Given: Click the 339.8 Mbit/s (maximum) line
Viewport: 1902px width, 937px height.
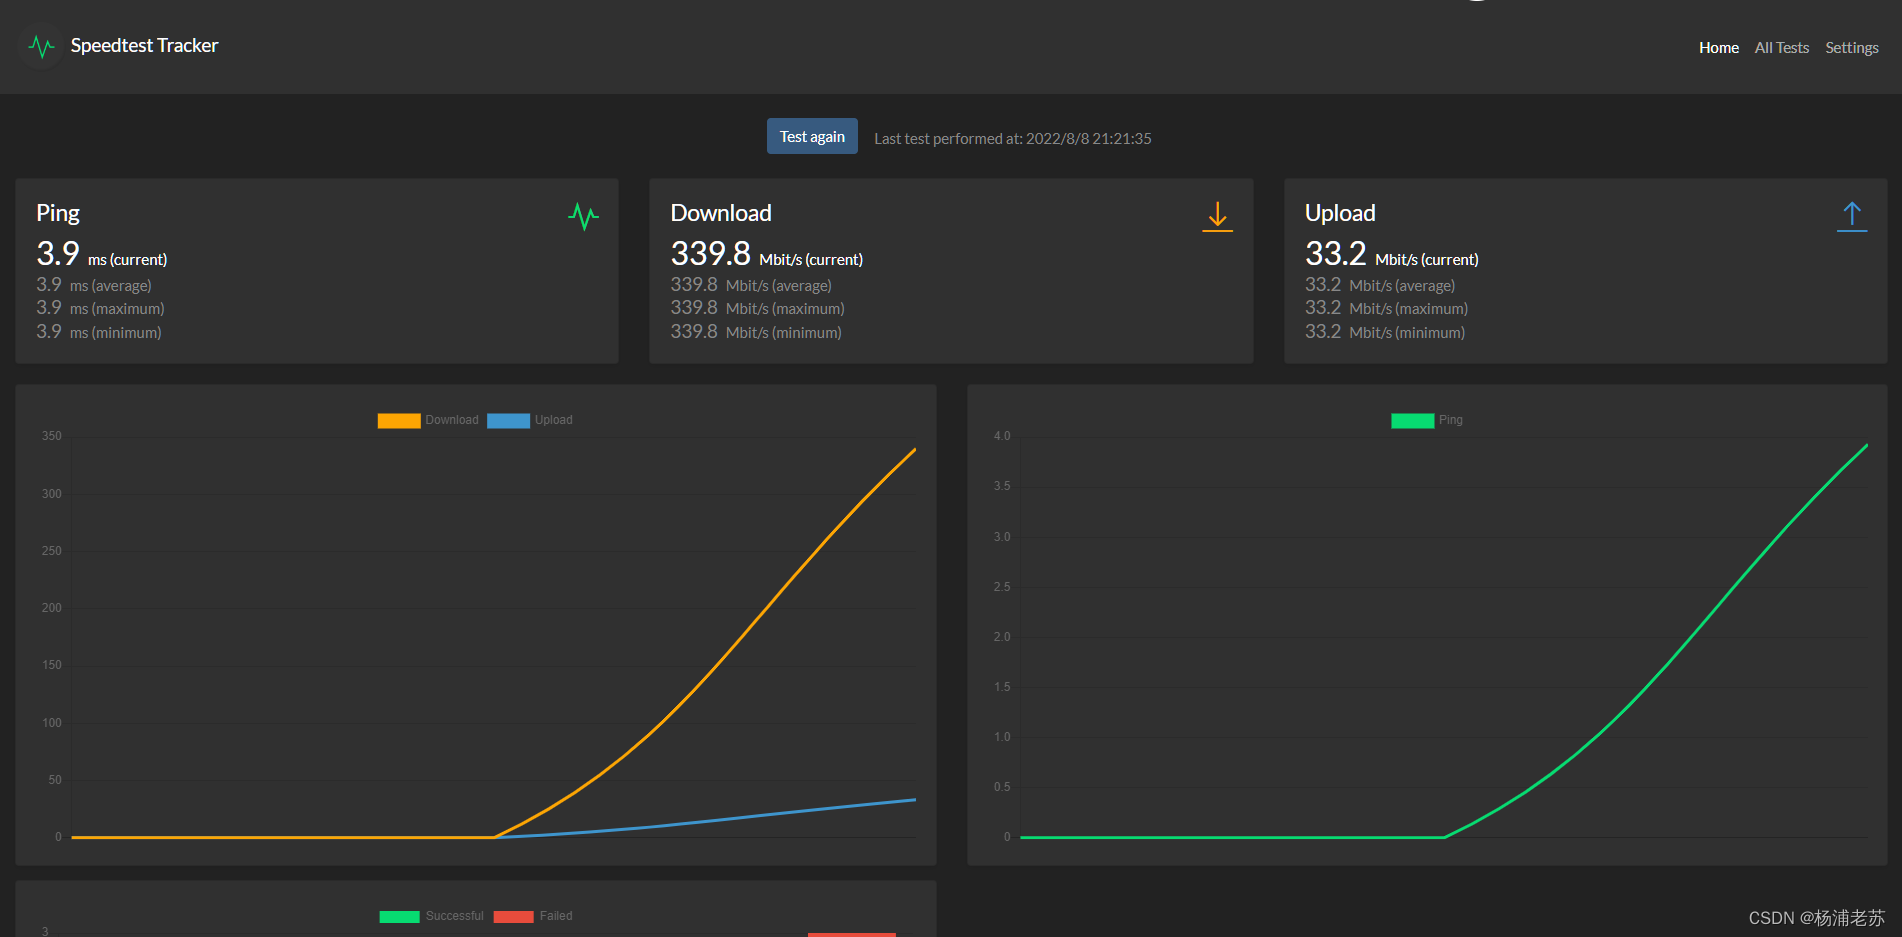Looking at the screenshot, I should coord(757,308).
